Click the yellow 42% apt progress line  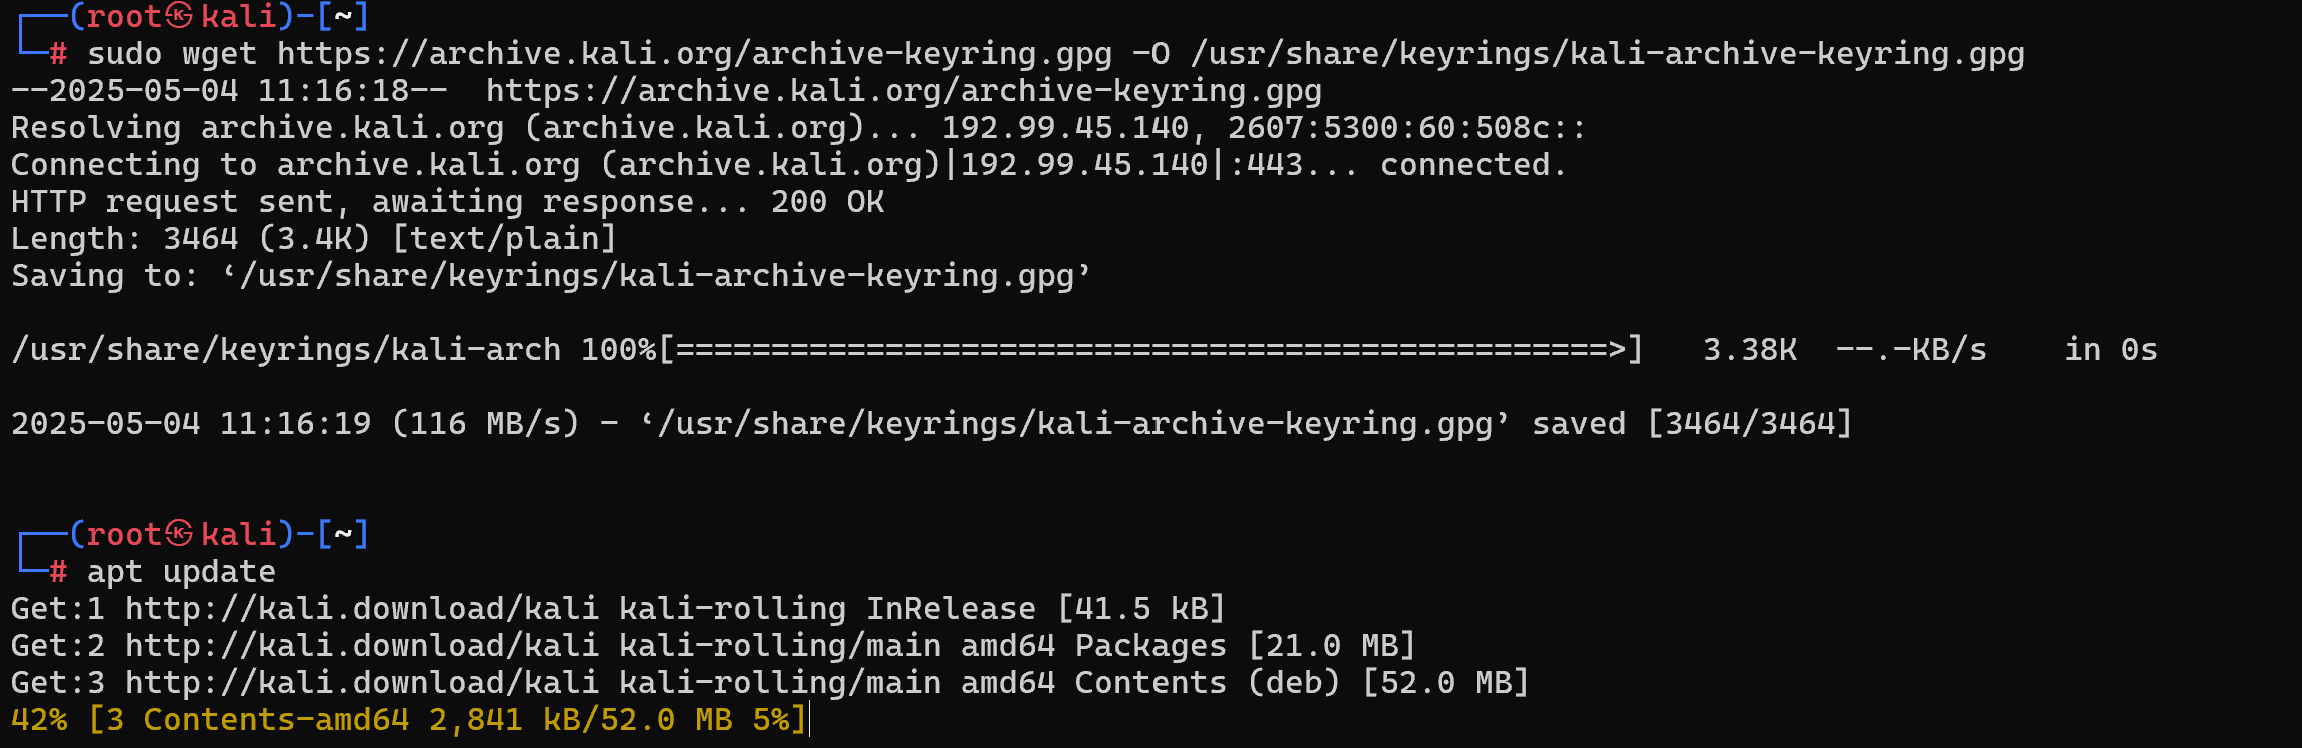pos(408,720)
